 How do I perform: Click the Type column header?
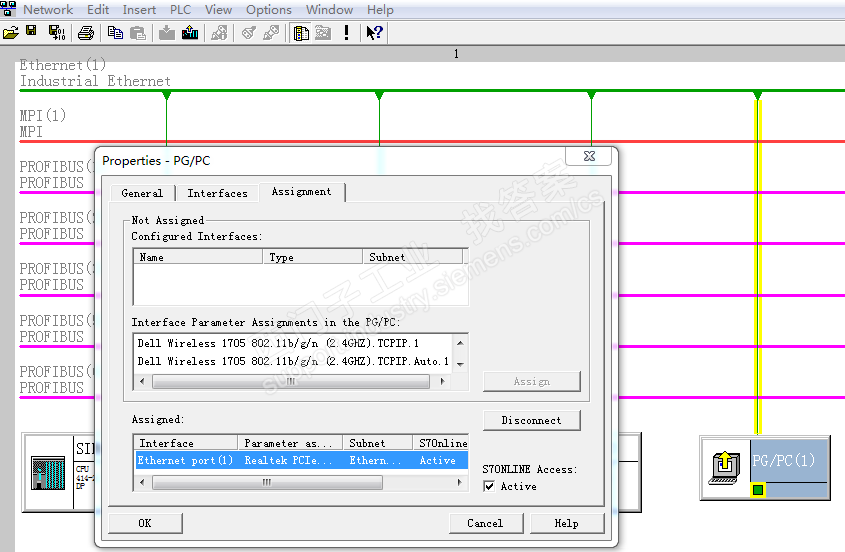tap(313, 257)
